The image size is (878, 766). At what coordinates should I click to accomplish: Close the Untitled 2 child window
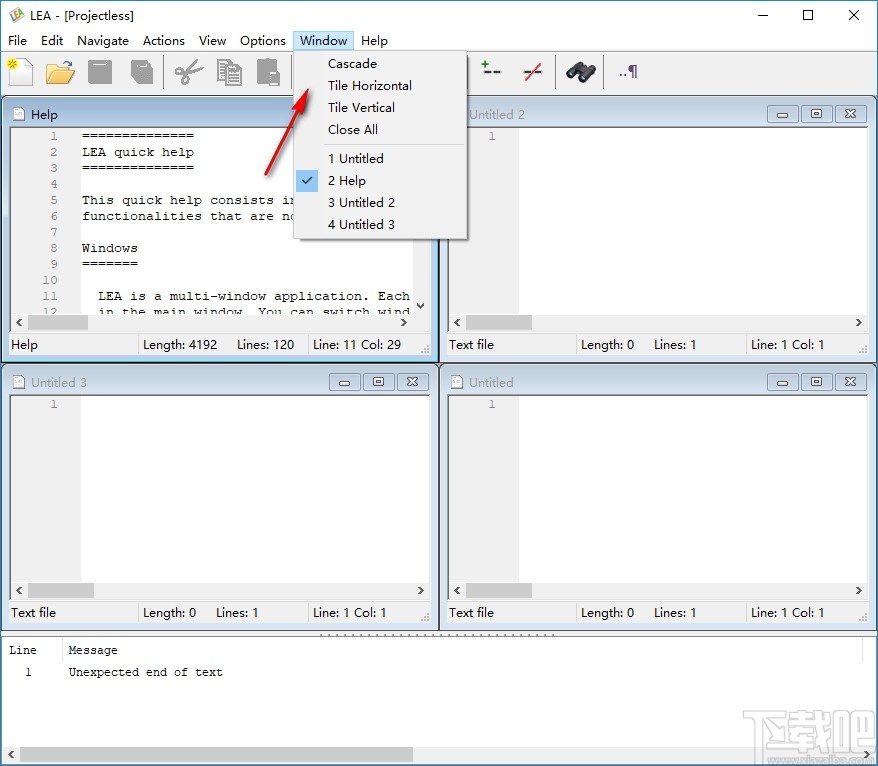point(851,114)
